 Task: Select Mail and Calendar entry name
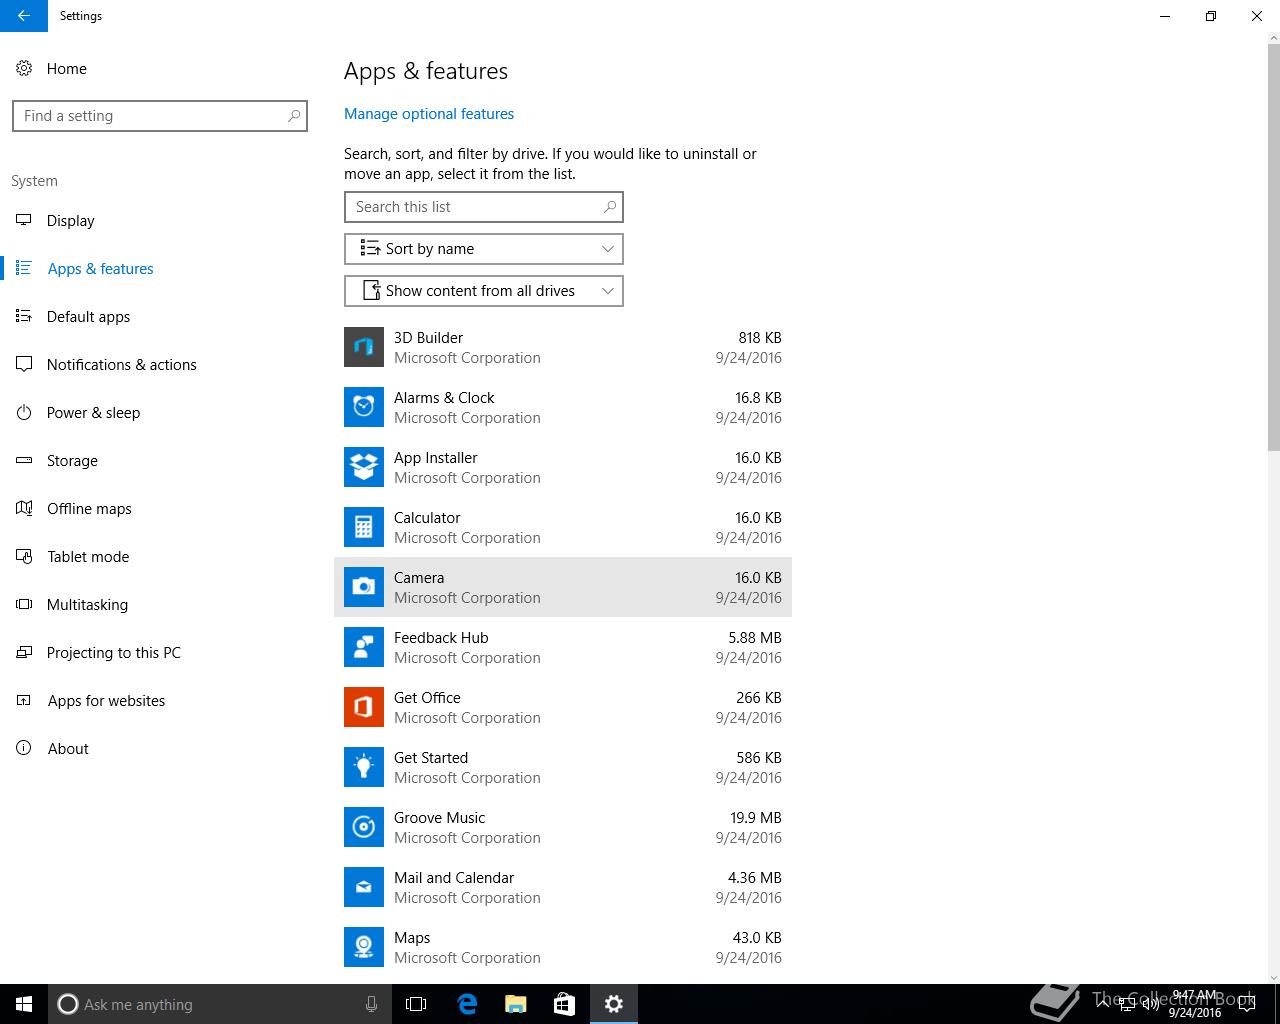coord(454,878)
